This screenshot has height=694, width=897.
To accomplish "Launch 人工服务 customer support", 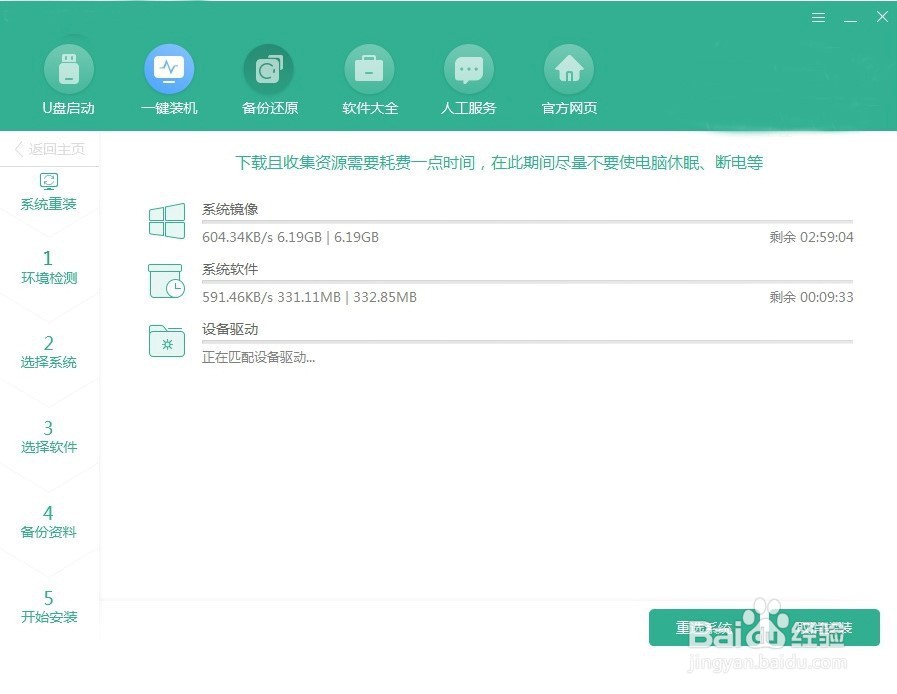I will coord(469,67).
